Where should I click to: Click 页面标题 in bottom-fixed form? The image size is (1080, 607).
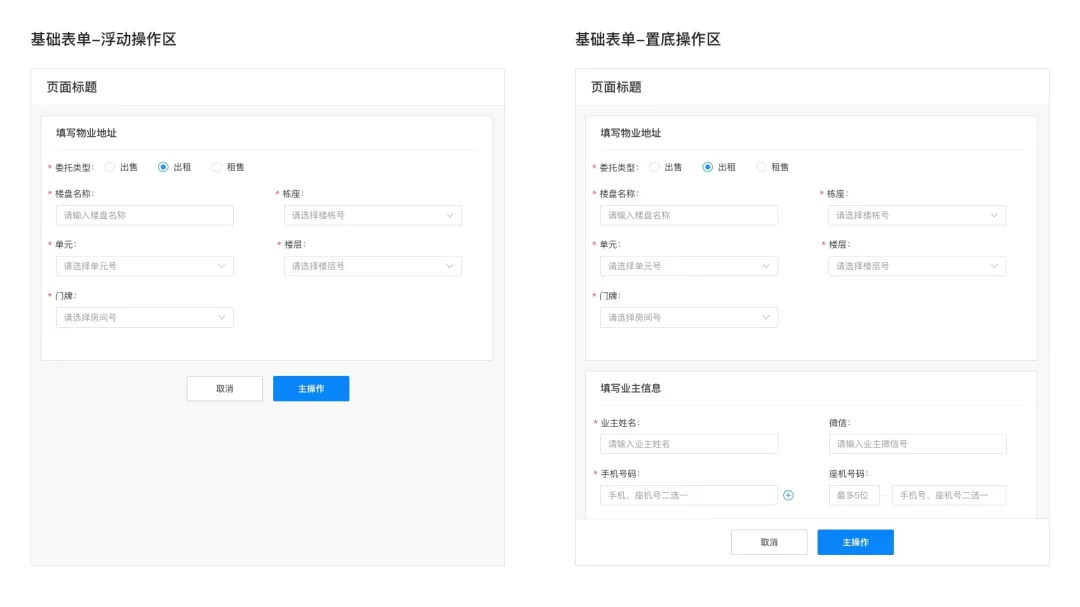pyautogui.click(x=616, y=88)
